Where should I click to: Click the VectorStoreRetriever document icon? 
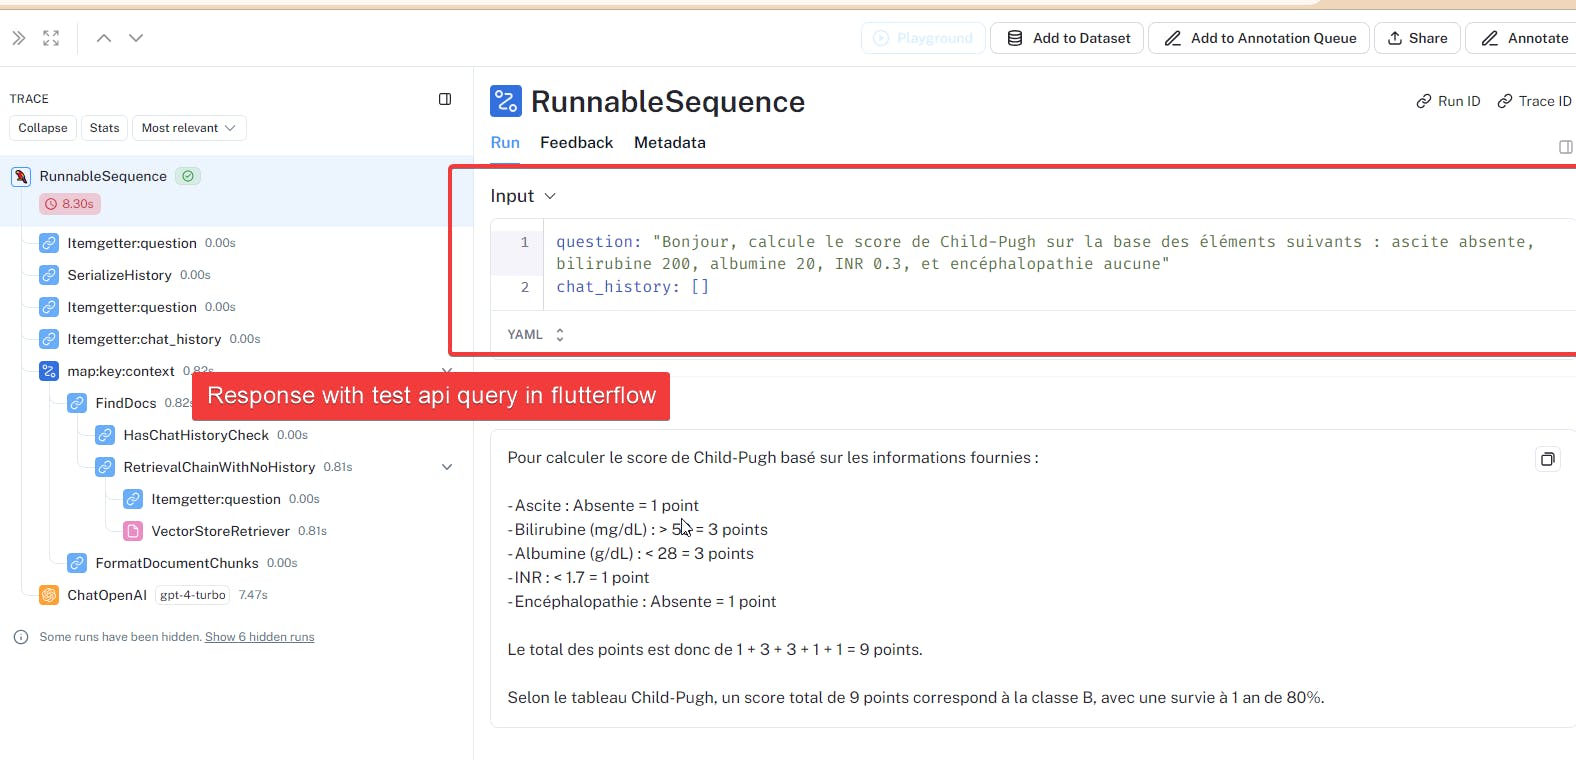(x=133, y=531)
